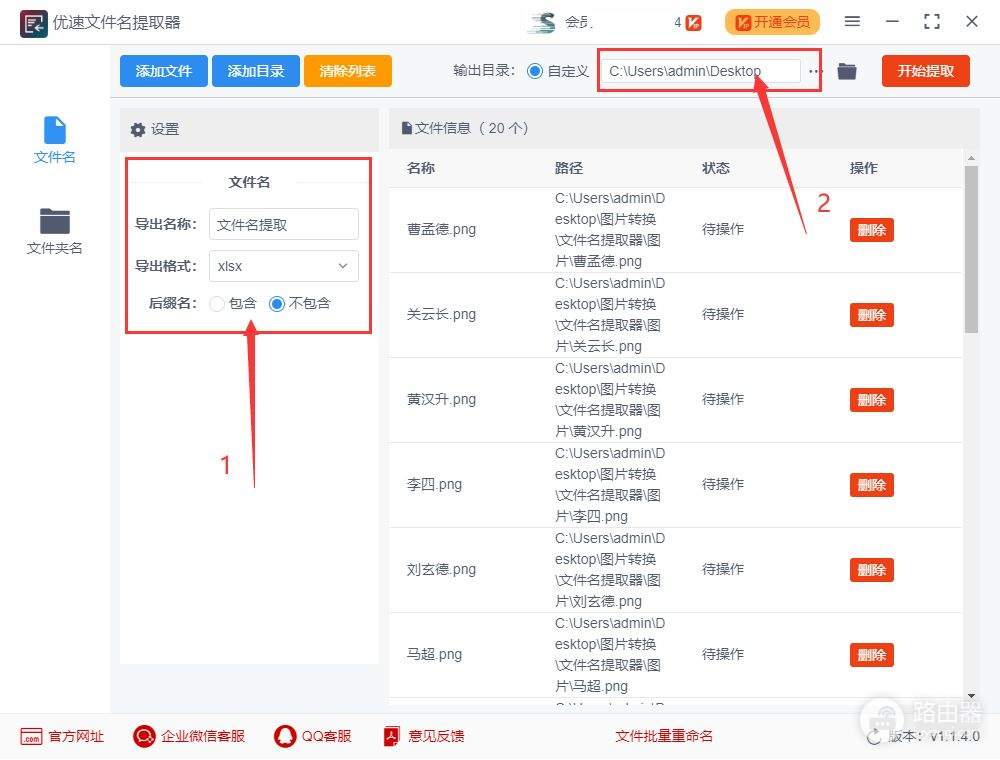This screenshot has height=760, width=1000.
Task: Delete the 刘玄德.png row
Action: point(871,570)
